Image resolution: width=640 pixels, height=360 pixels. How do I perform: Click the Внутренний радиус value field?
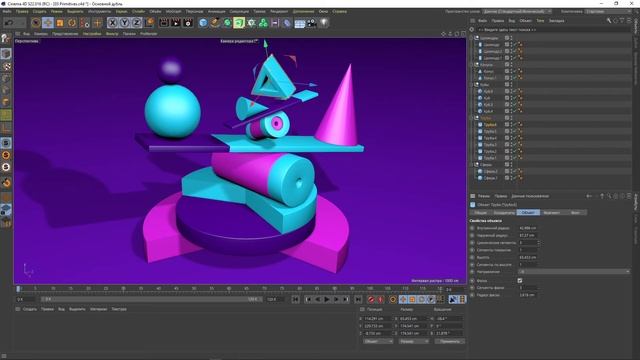pos(528,228)
